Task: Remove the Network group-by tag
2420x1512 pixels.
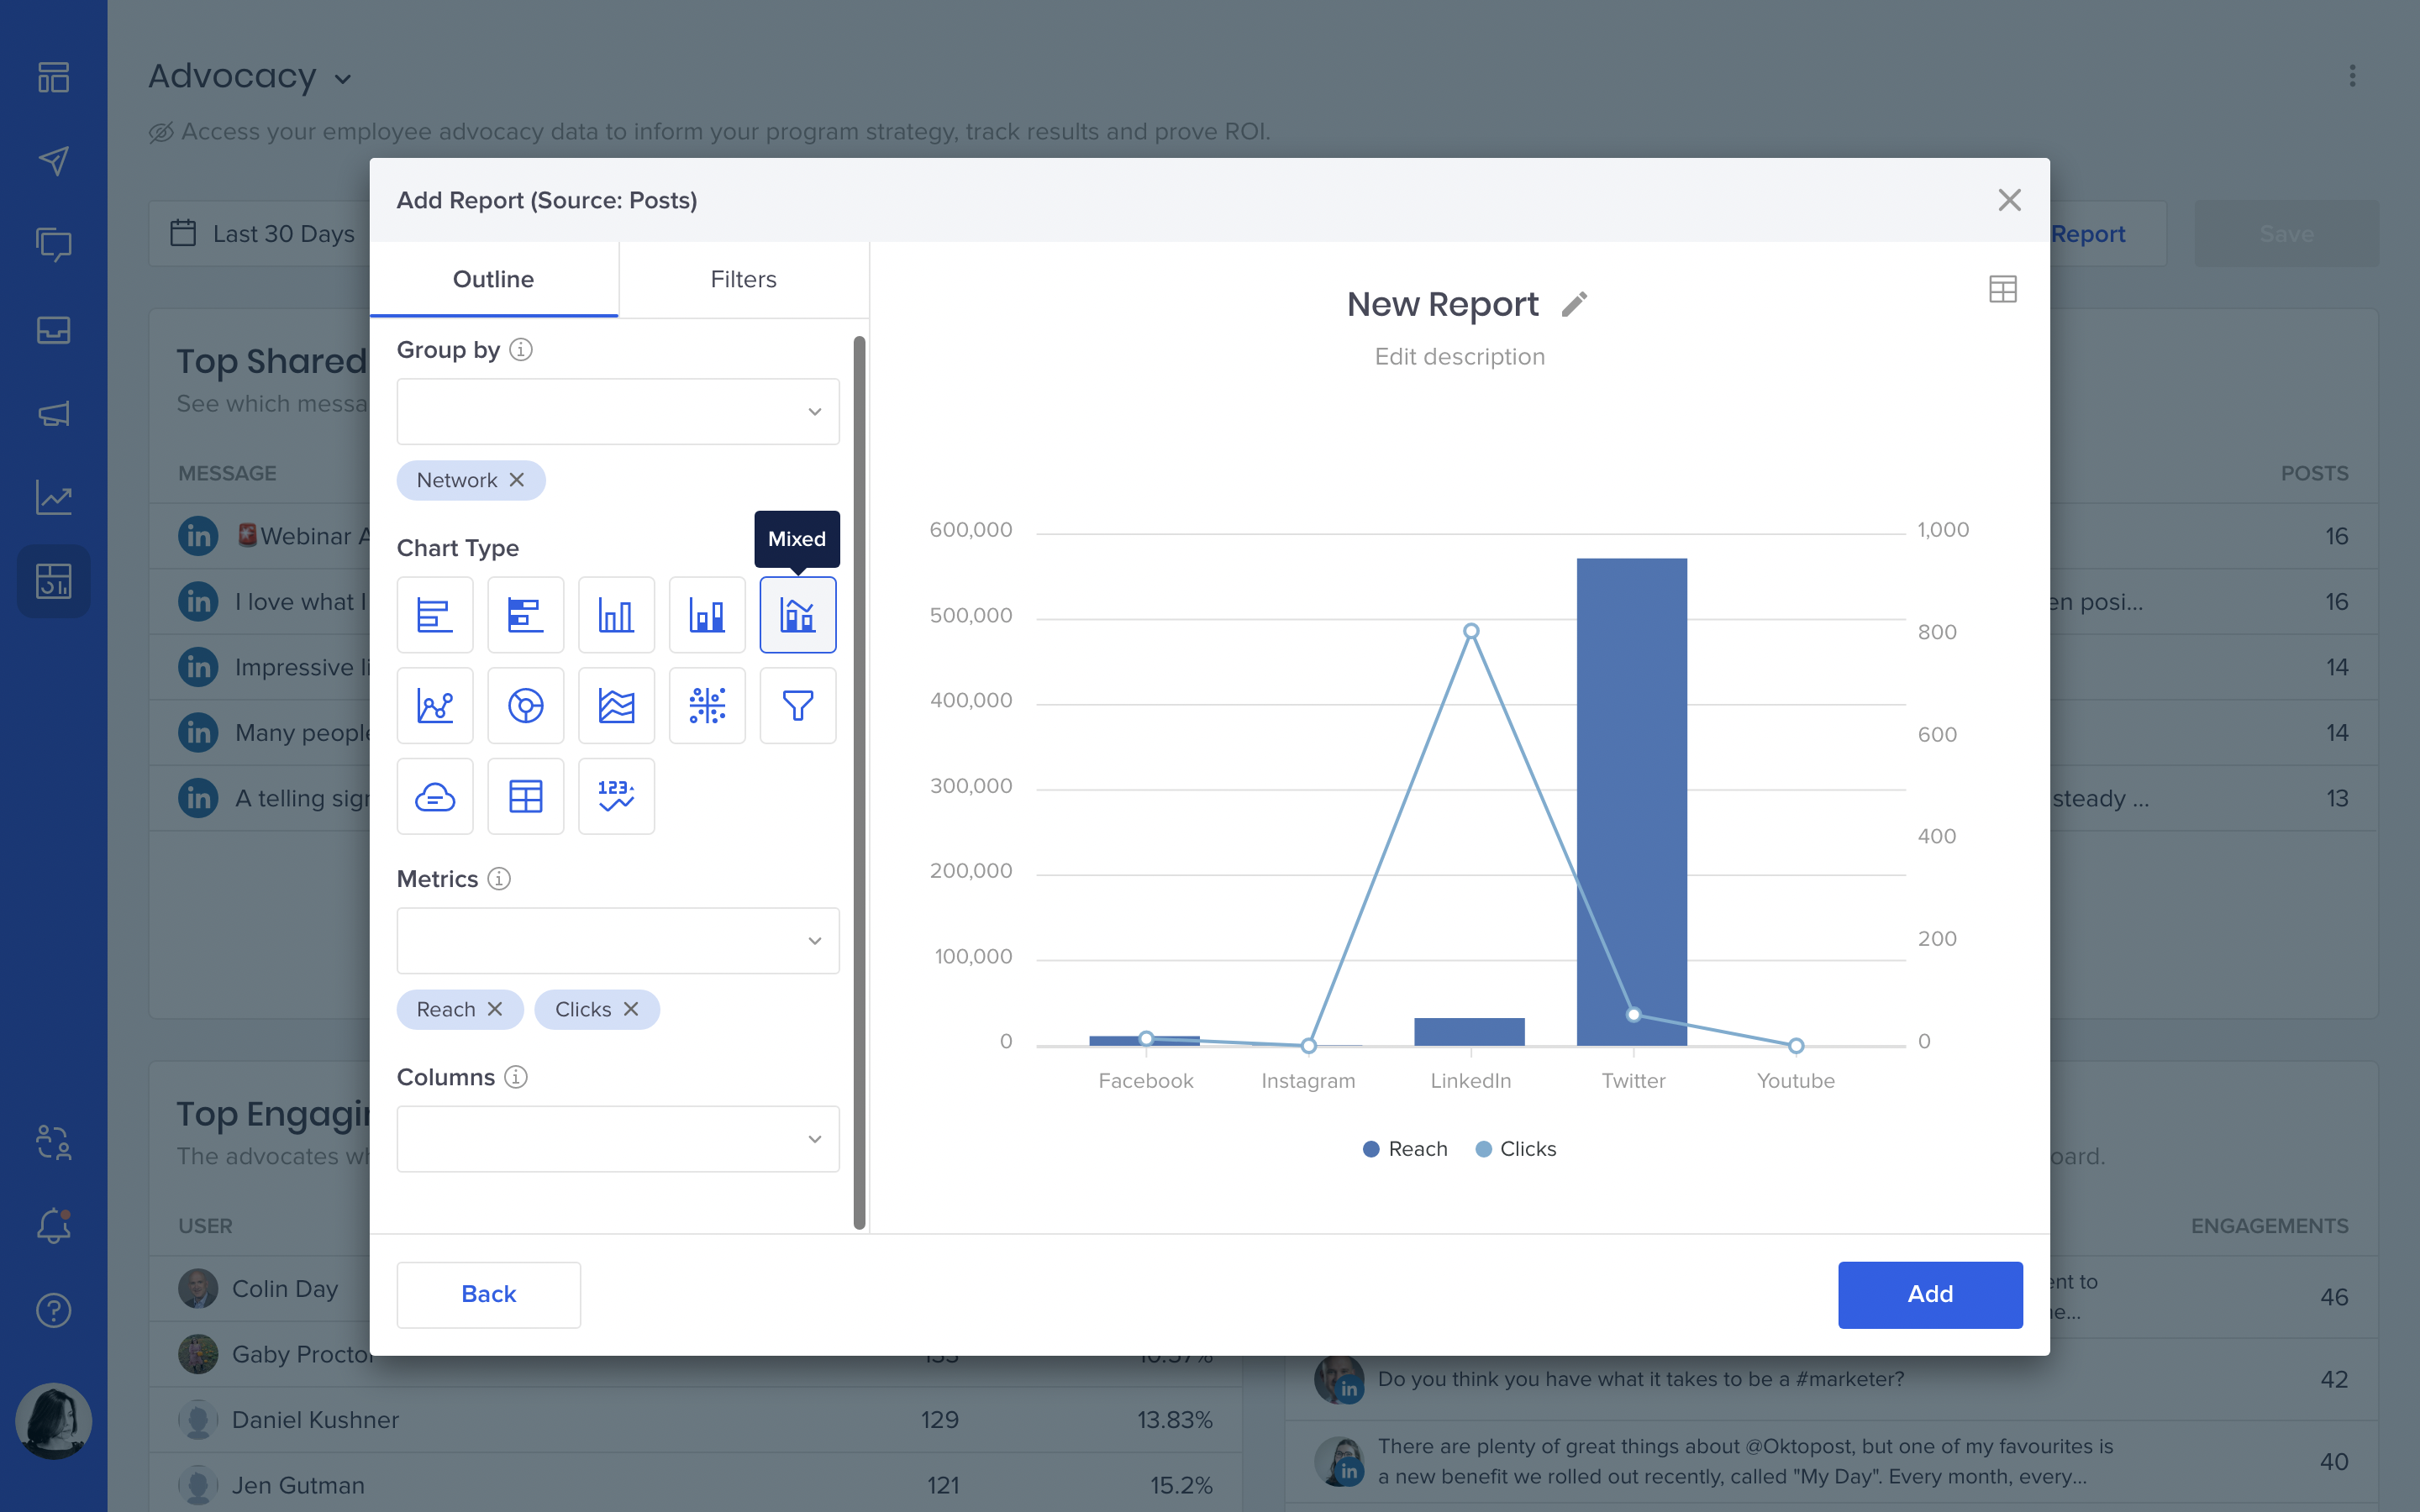Action: pyautogui.click(x=517, y=480)
